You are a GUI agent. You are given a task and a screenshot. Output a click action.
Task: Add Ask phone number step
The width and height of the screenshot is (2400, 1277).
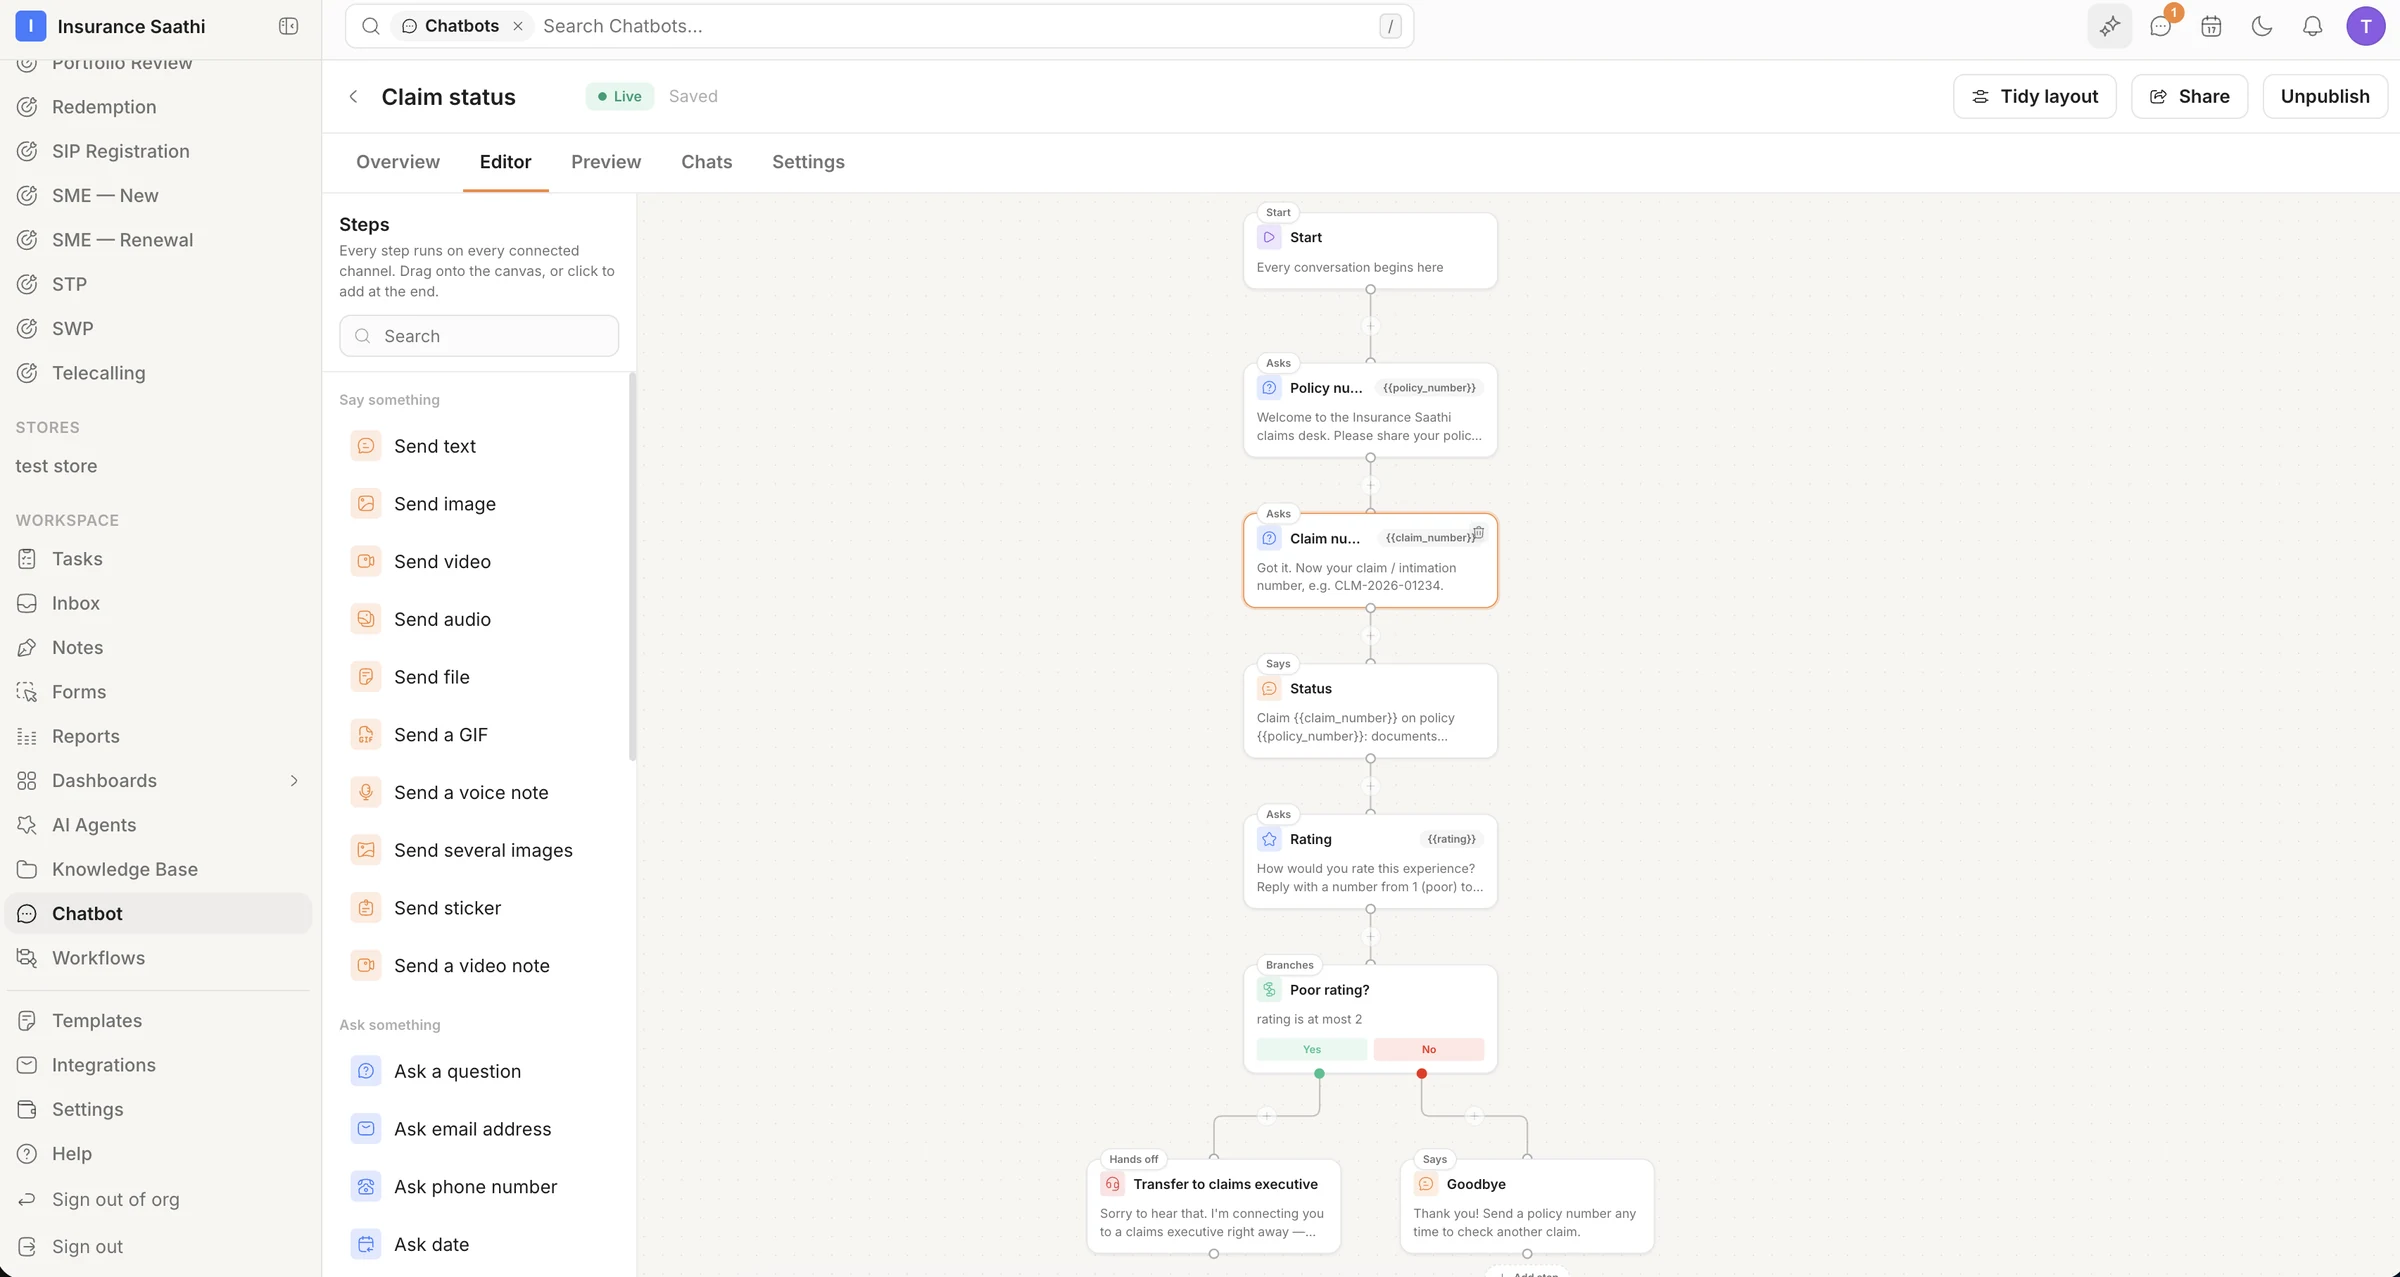click(479, 1187)
